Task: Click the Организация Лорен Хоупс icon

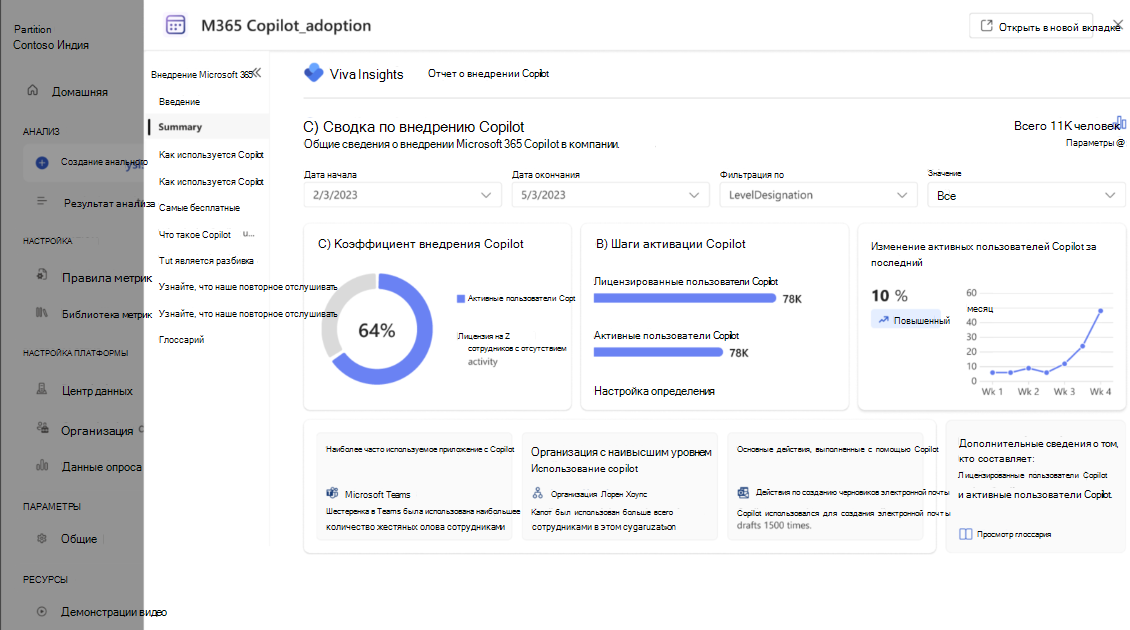Action: tap(538, 493)
